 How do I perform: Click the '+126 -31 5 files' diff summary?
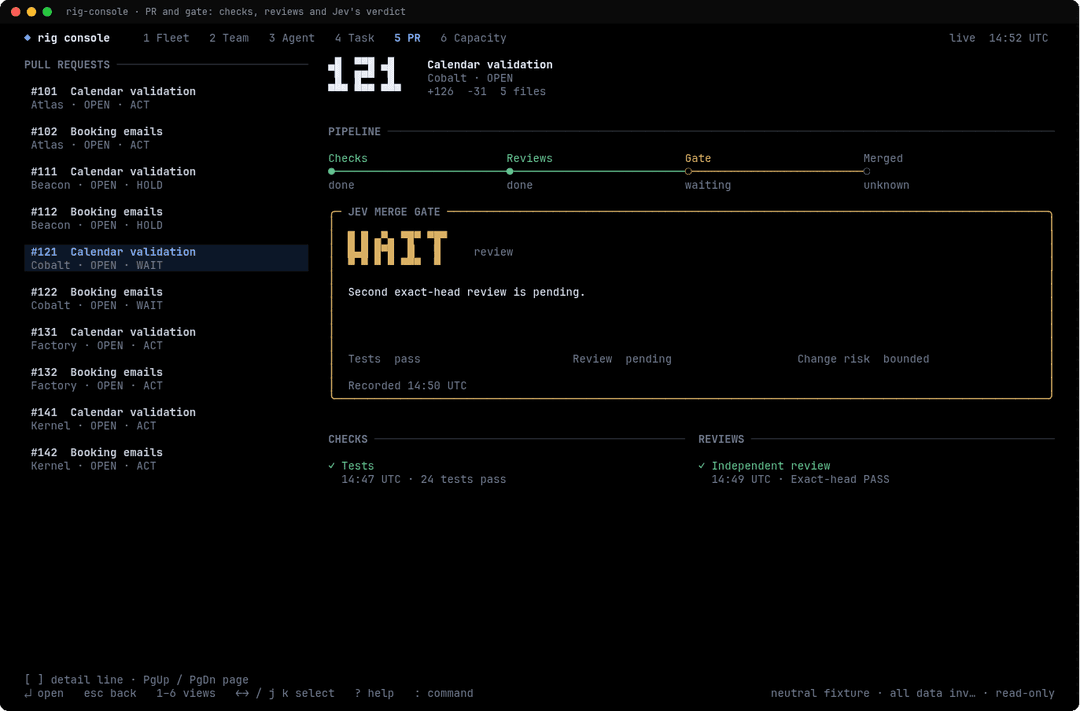(486, 92)
